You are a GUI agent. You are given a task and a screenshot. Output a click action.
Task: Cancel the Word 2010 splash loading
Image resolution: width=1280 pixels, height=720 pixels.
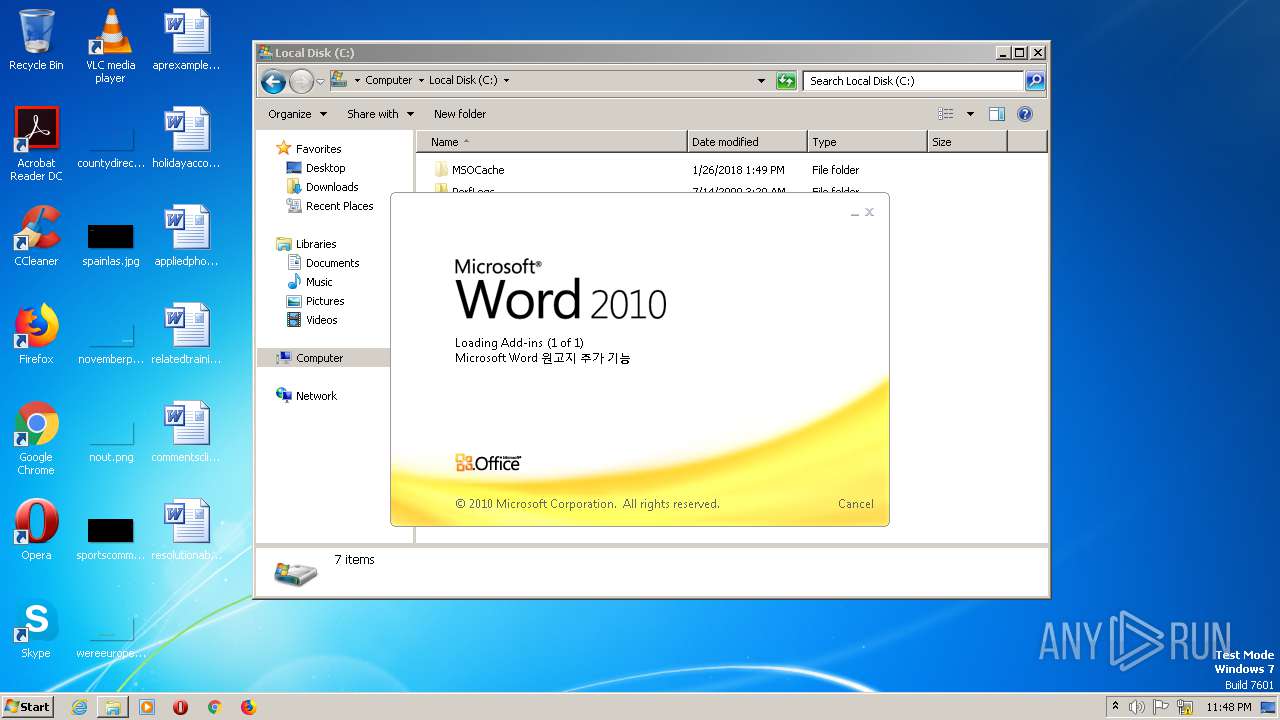point(856,504)
